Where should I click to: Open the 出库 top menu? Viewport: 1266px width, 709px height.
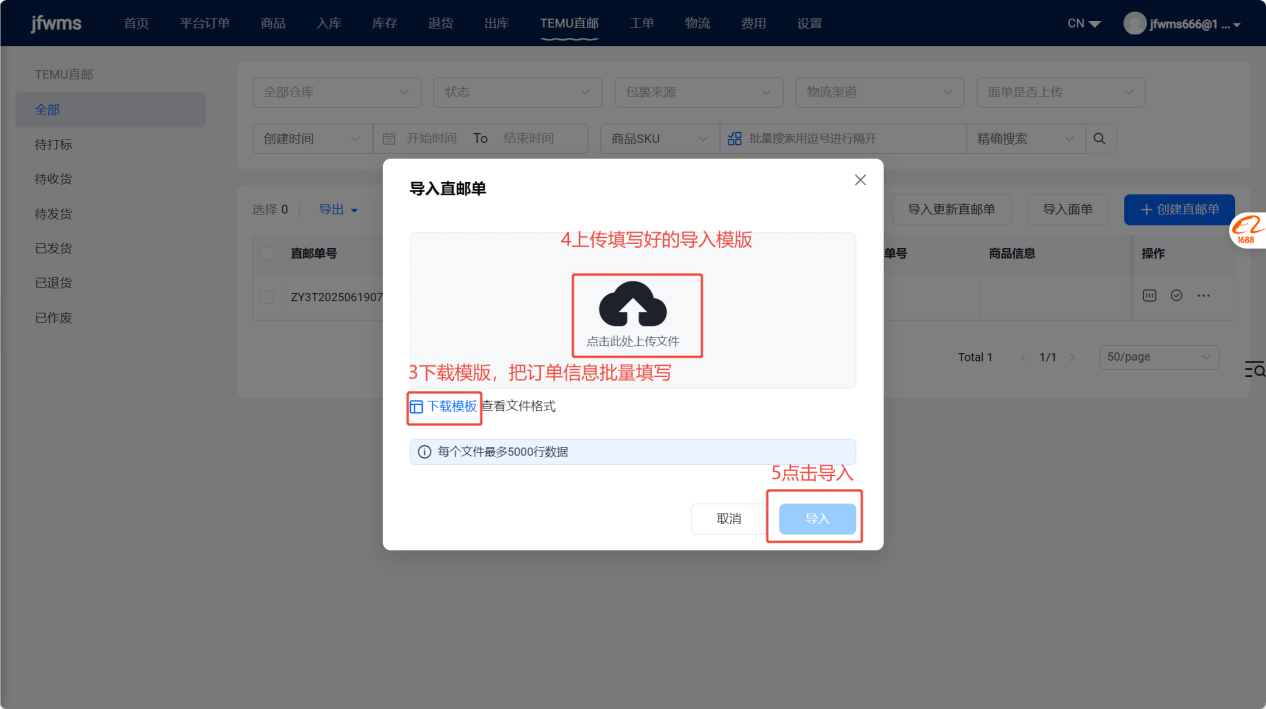pyautogui.click(x=497, y=23)
